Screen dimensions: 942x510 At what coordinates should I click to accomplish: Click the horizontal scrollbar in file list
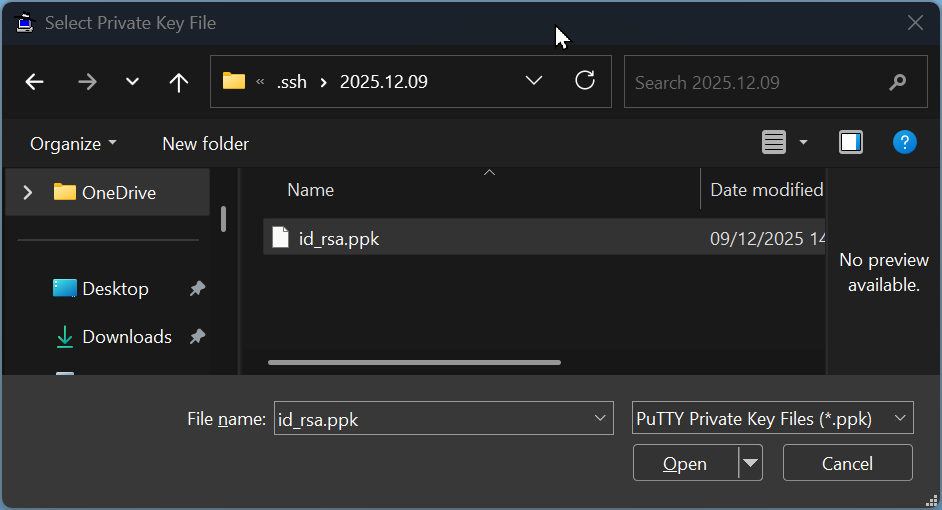click(414, 362)
